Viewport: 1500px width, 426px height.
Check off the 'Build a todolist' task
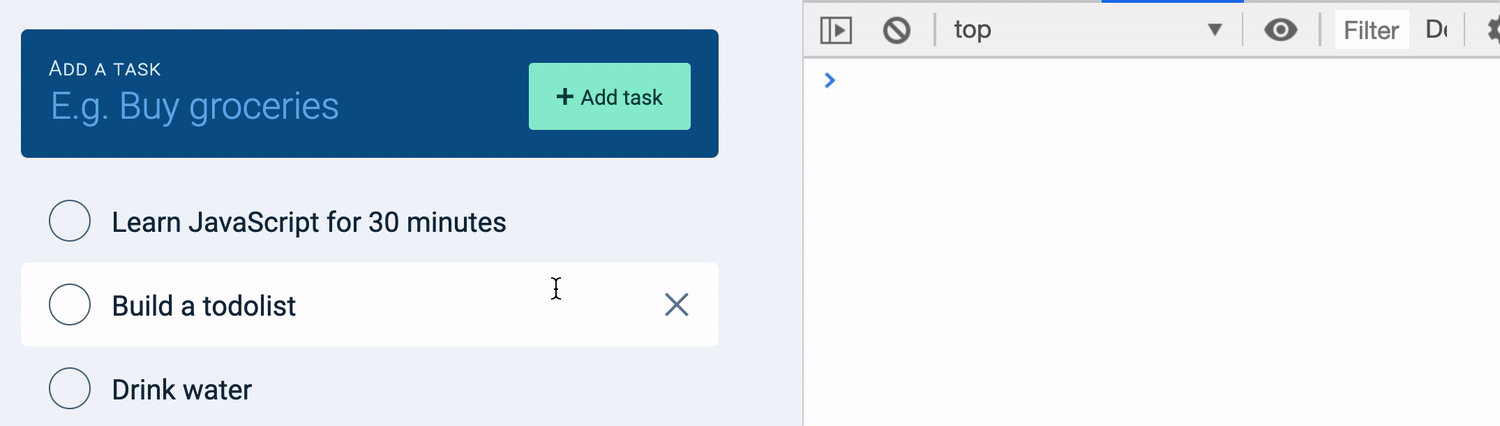[x=70, y=305]
